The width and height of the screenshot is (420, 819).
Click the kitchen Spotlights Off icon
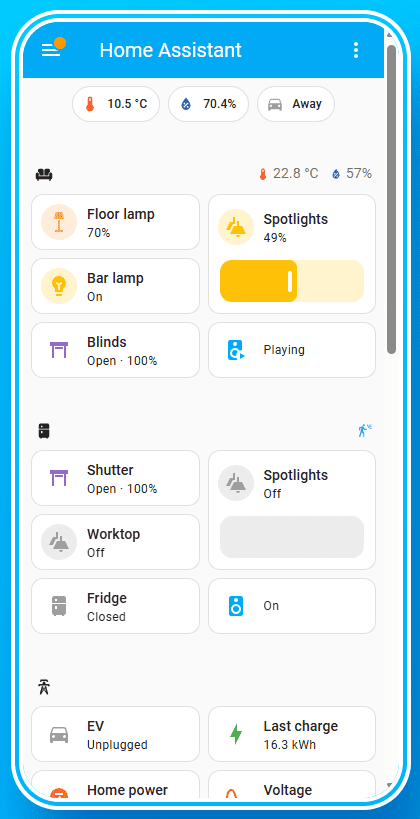tap(236, 483)
